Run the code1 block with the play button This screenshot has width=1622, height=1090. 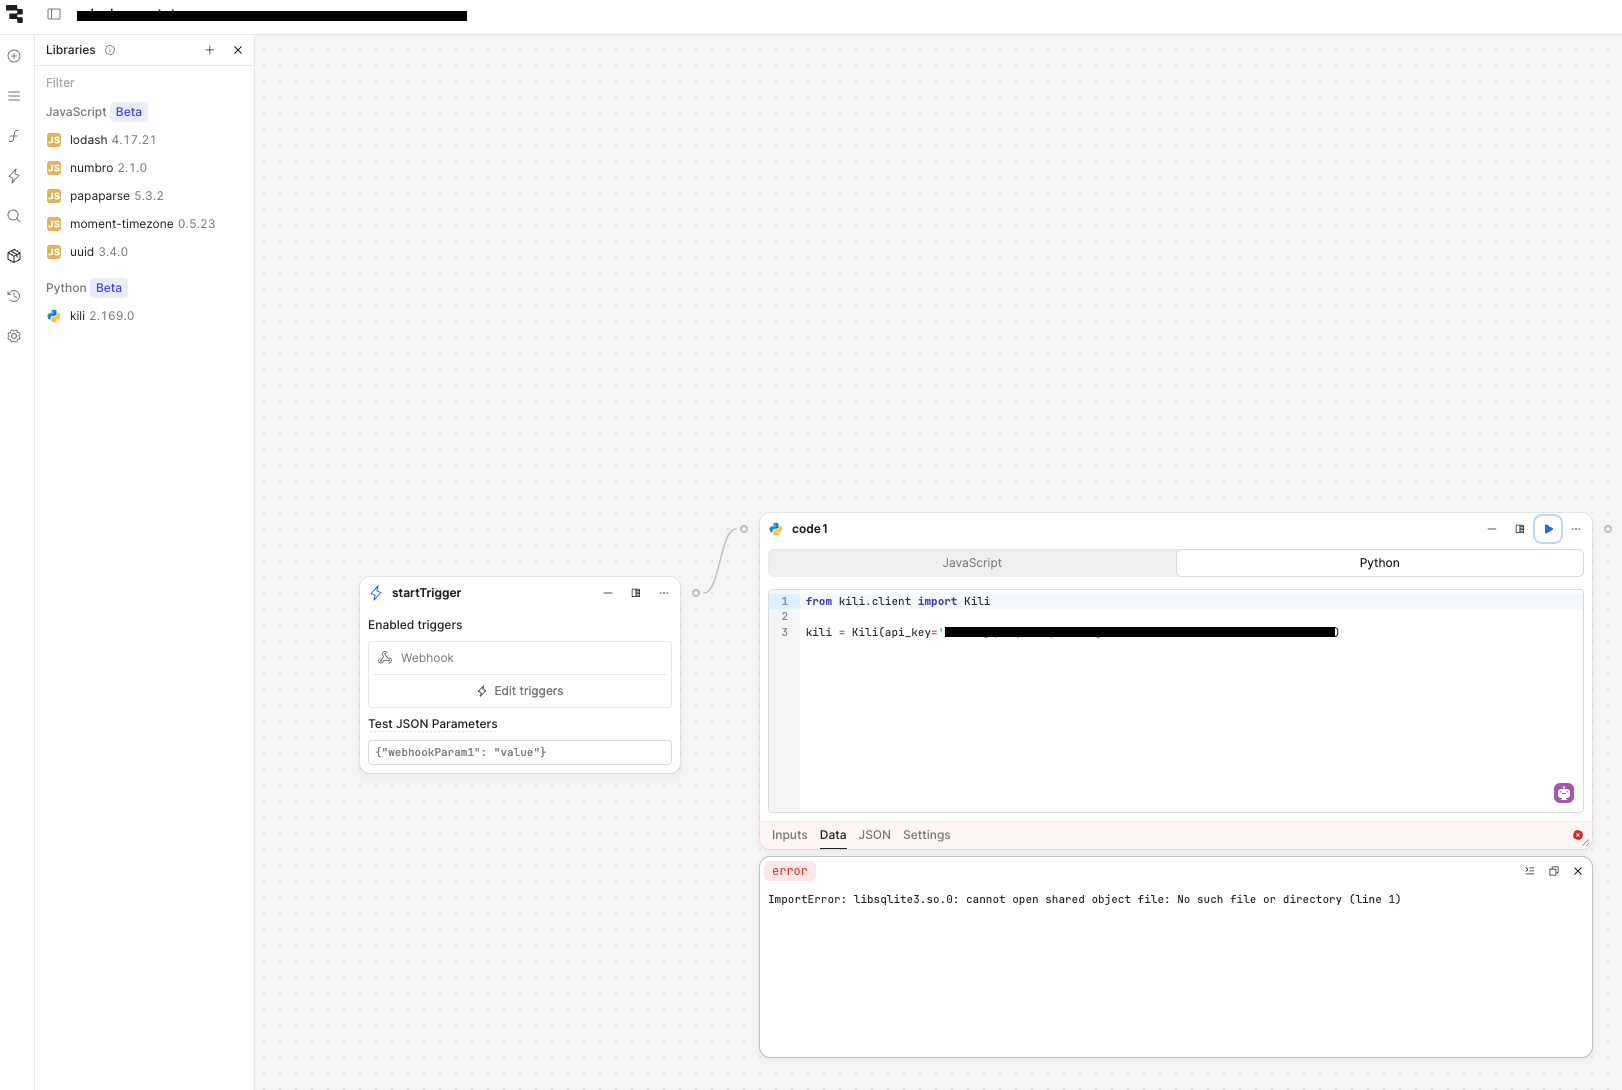click(1548, 529)
